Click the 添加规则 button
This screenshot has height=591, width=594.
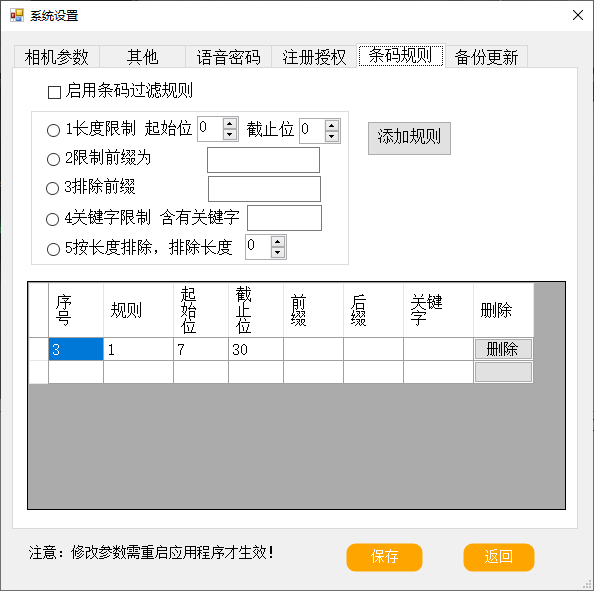[x=409, y=138]
